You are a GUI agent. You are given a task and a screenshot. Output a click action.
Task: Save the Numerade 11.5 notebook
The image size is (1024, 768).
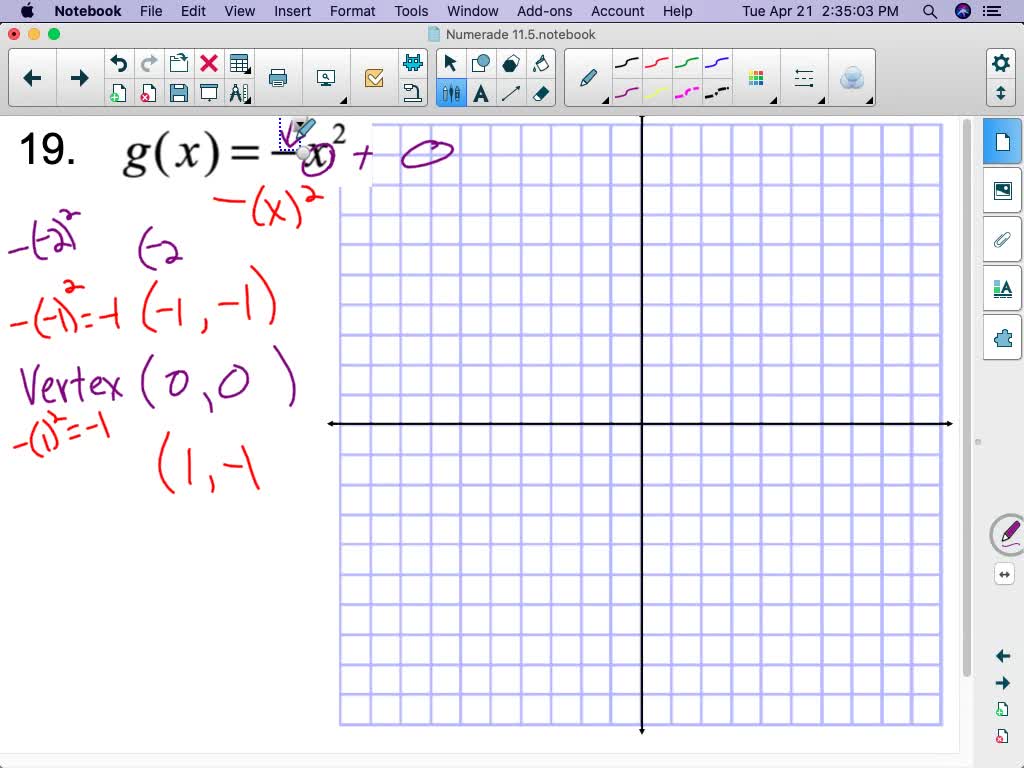(x=178, y=92)
